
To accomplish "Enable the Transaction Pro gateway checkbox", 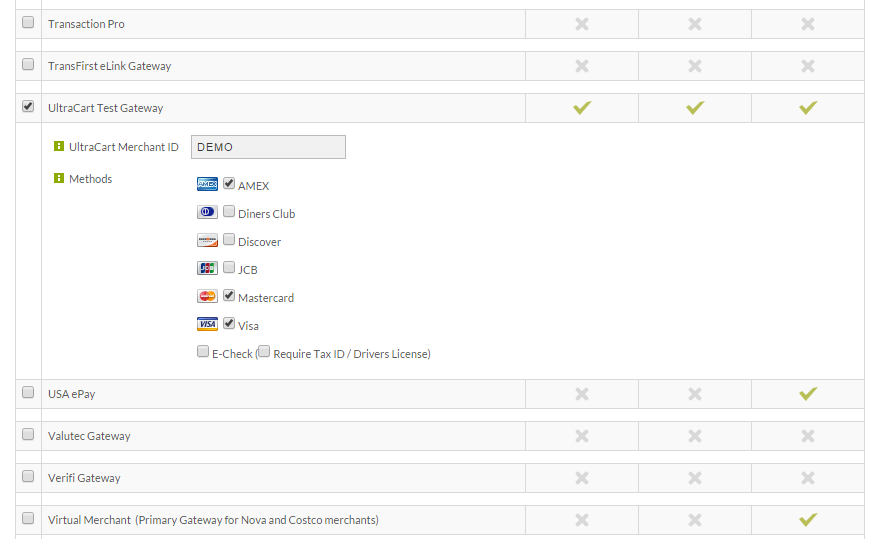I will click(x=28, y=22).
